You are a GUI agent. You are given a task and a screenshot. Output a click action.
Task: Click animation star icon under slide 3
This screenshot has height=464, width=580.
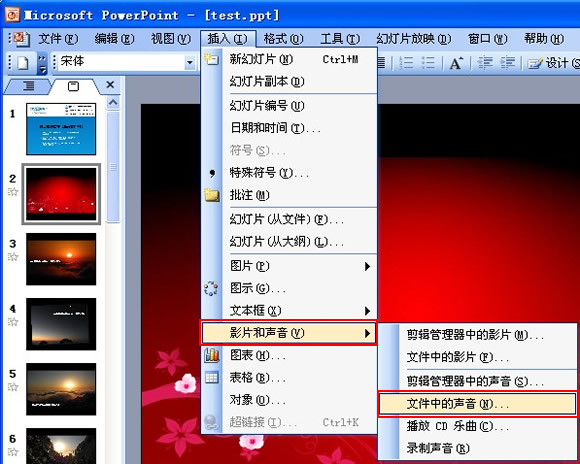tap(13, 256)
